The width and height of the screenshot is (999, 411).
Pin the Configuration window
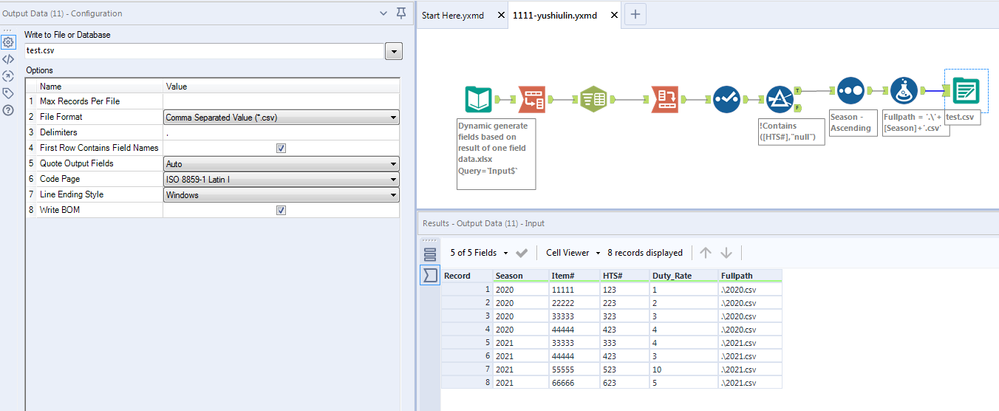tap(401, 13)
